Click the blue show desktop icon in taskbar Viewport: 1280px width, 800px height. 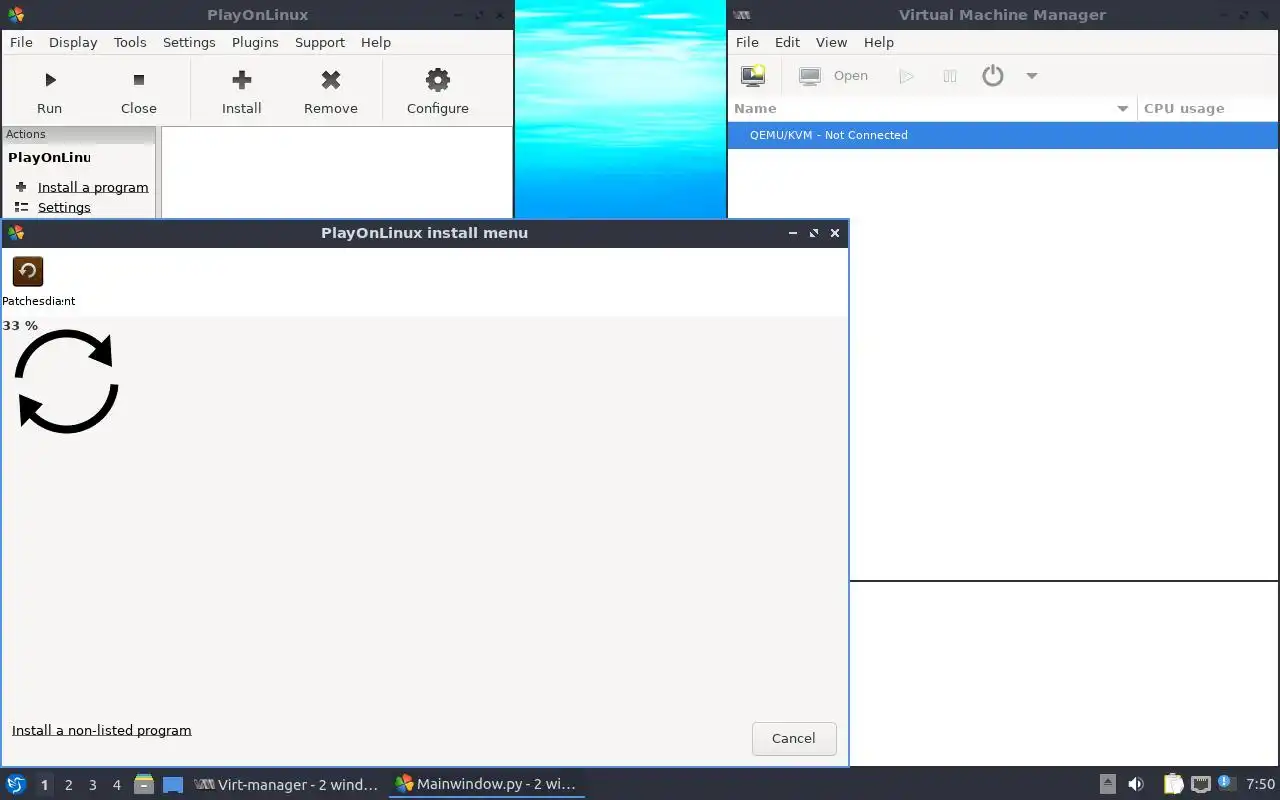click(x=173, y=785)
